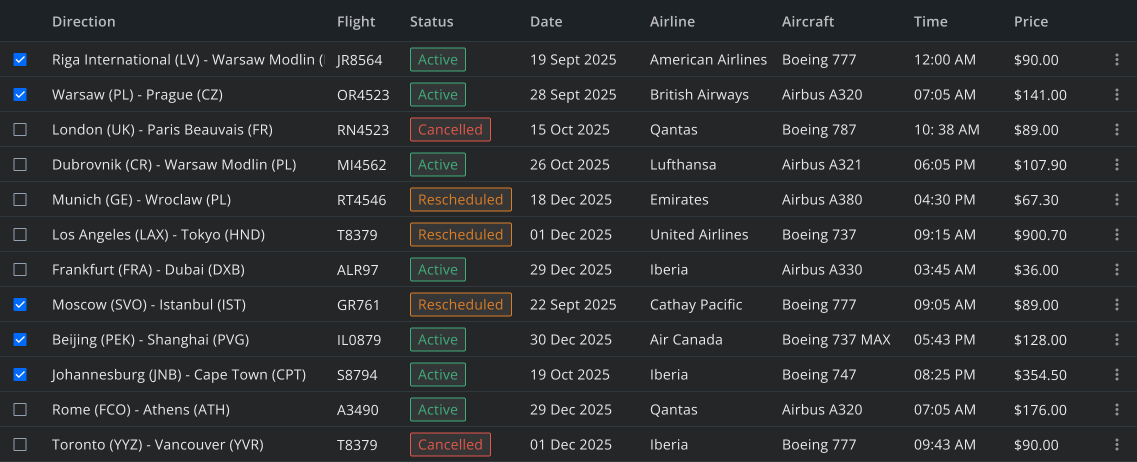This screenshot has width=1137, height=462.
Task: Show actions for Moscow - Istanbul flight GR761
Action: [x=1117, y=305]
